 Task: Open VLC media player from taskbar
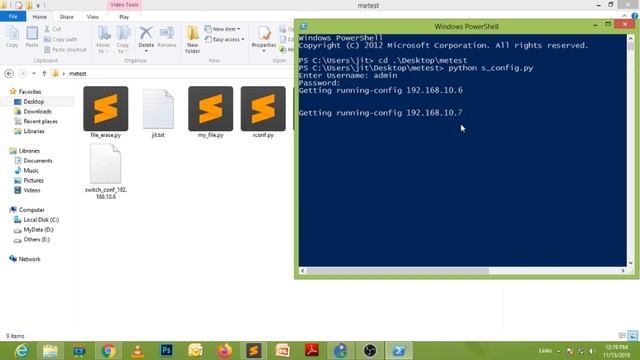(x=138, y=351)
